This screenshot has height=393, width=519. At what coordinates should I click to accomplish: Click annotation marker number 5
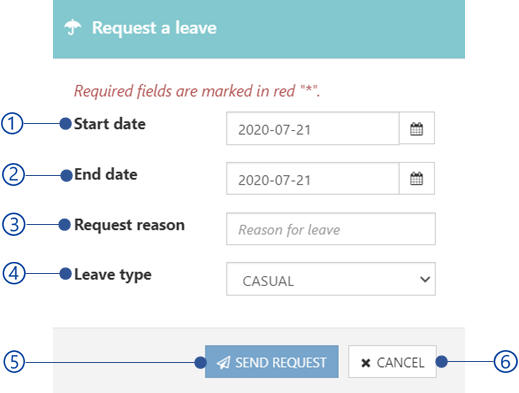(x=14, y=362)
